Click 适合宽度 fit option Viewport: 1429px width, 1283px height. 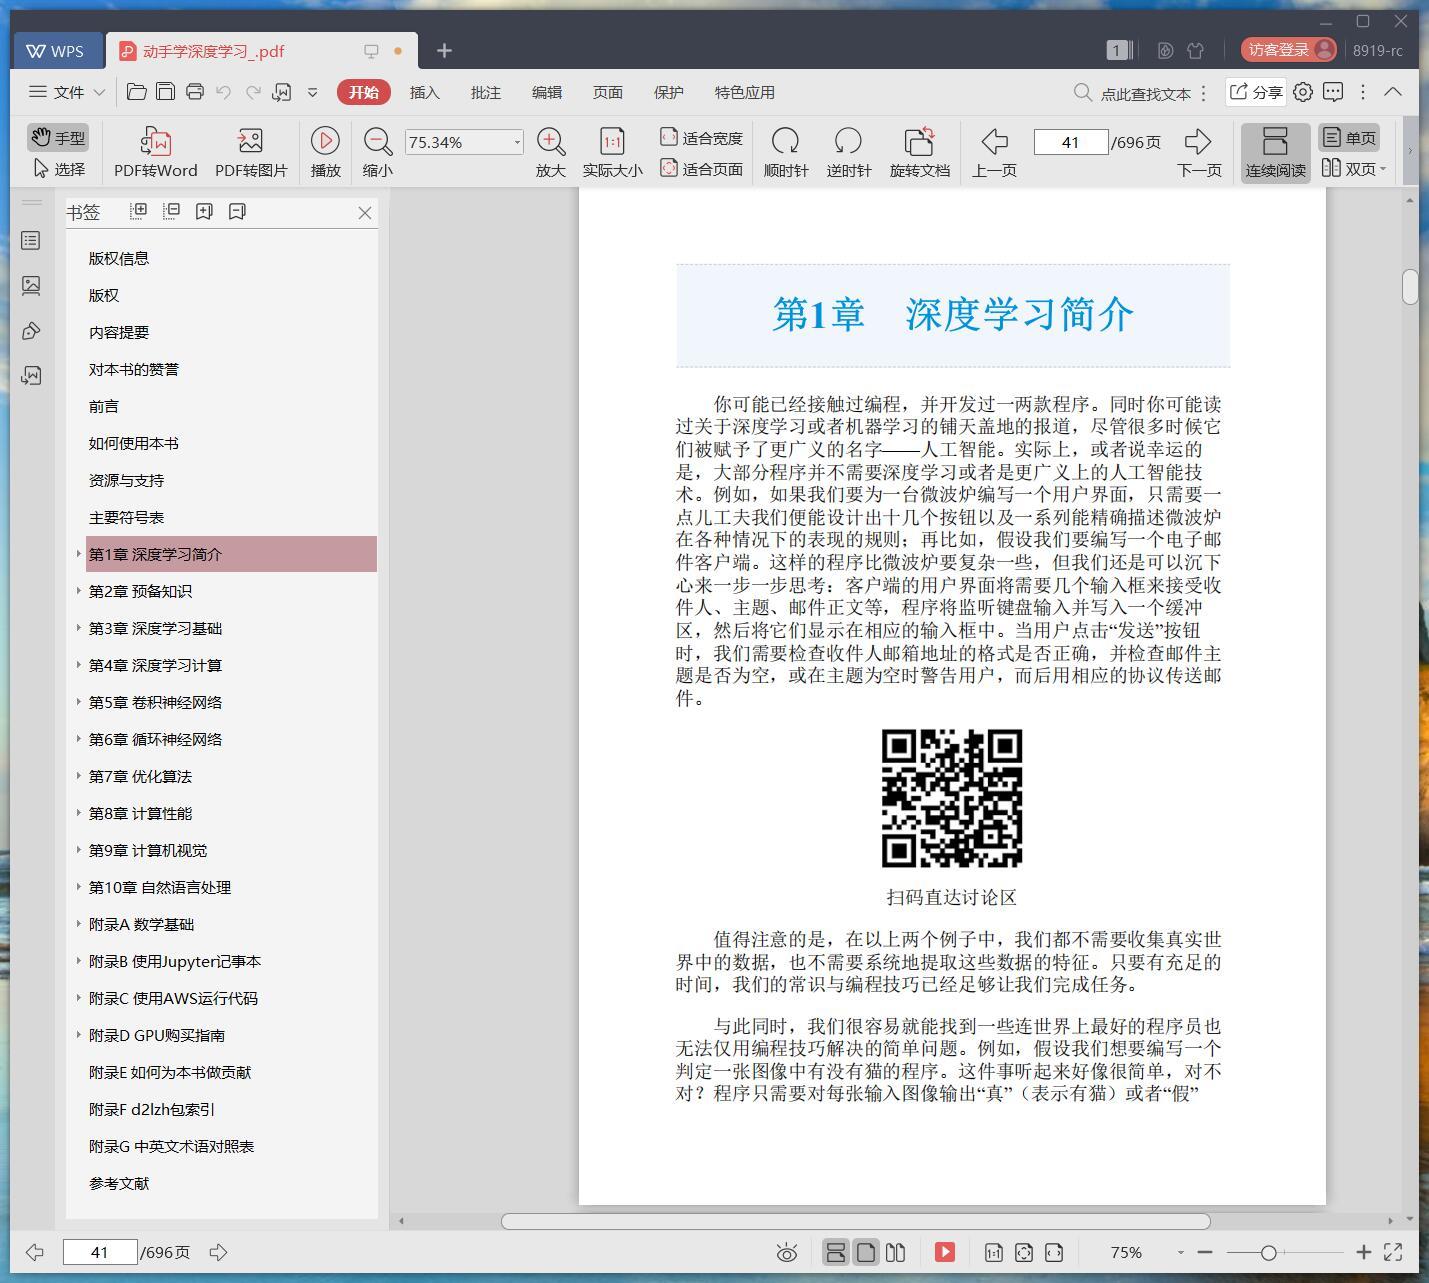[701, 138]
